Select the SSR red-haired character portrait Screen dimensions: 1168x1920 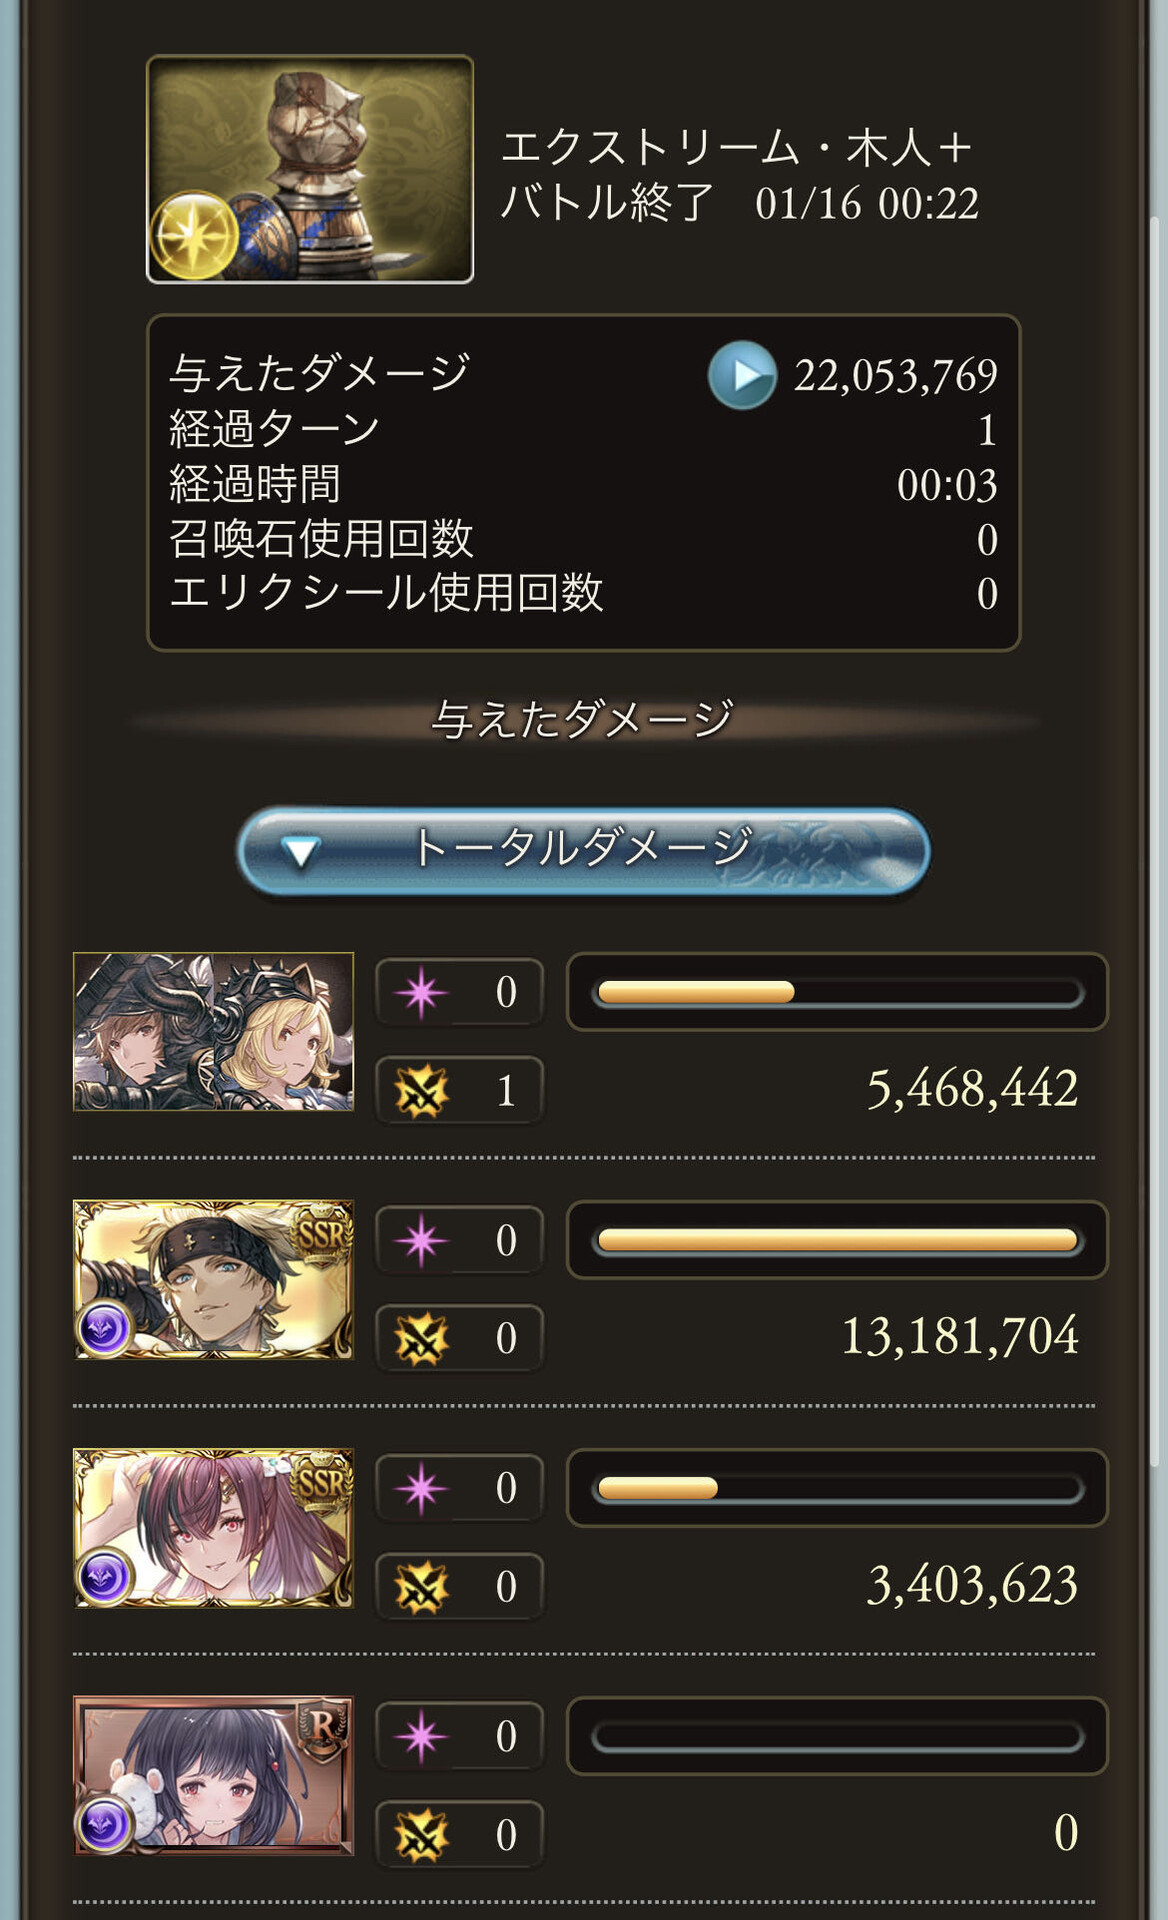(x=213, y=1527)
